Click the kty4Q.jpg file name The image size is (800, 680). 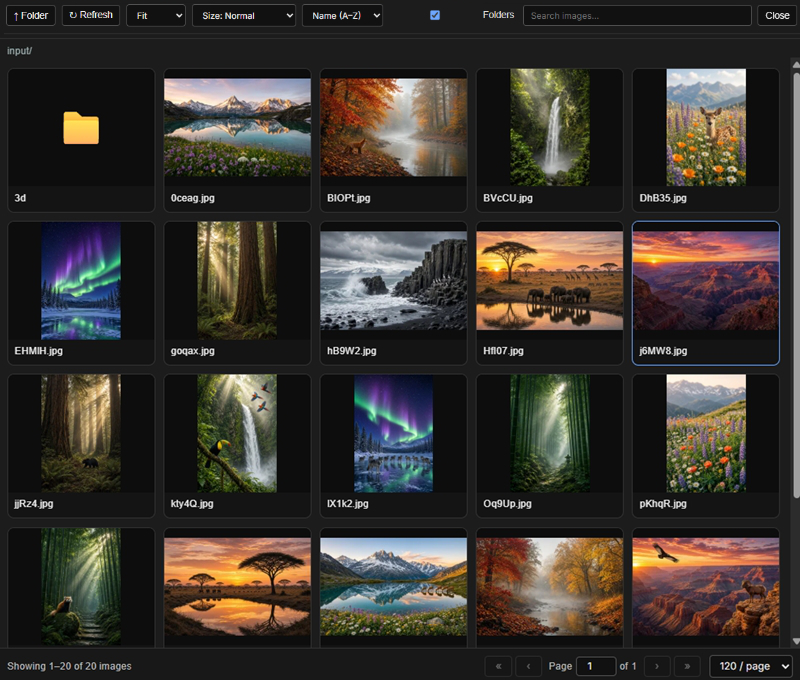tap(192, 504)
